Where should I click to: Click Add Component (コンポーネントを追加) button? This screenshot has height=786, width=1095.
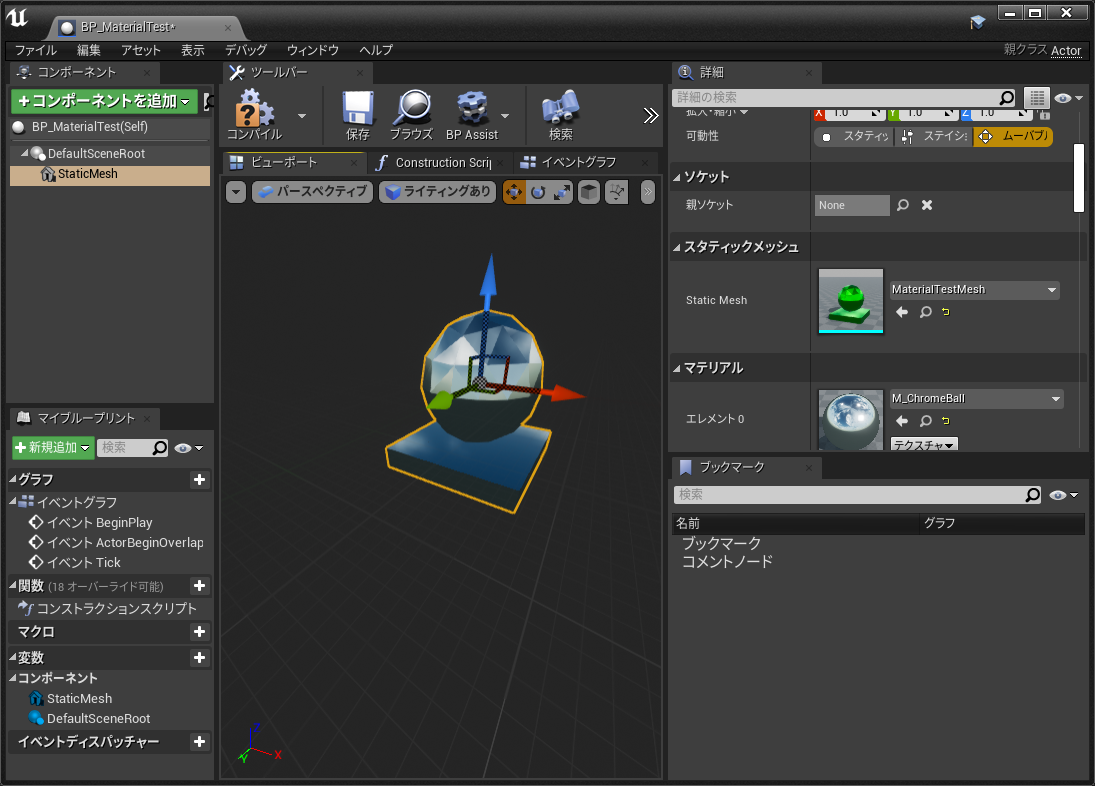click(104, 101)
